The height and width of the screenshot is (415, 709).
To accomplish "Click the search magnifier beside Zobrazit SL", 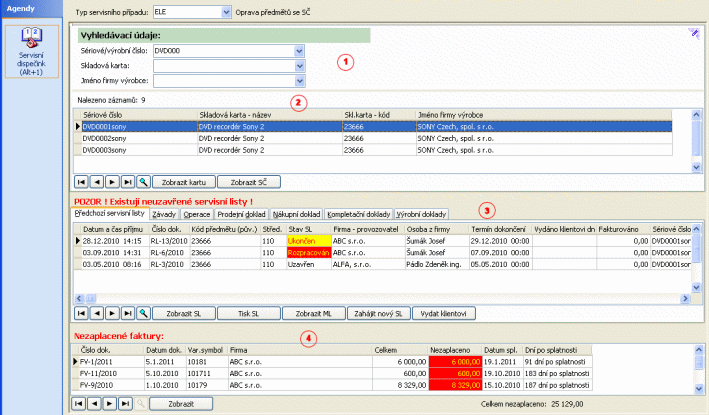I will 142,313.
